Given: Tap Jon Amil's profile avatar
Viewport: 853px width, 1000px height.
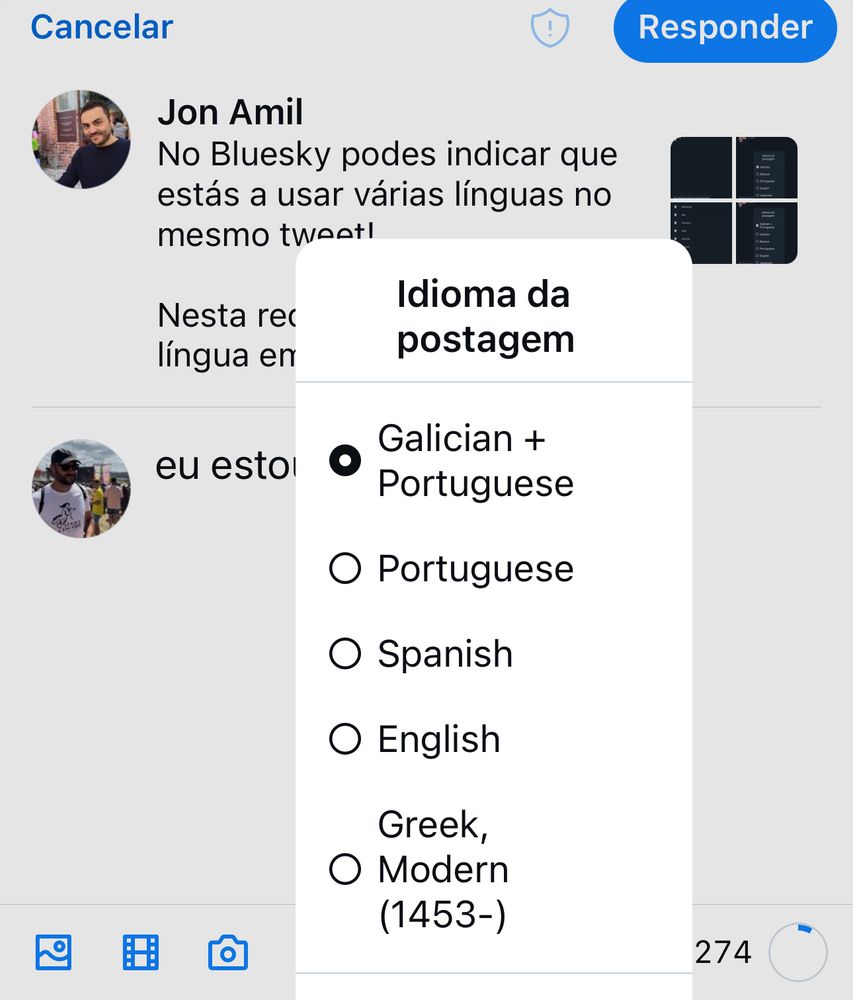Looking at the screenshot, I should pyautogui.click(x=81, y=139).
